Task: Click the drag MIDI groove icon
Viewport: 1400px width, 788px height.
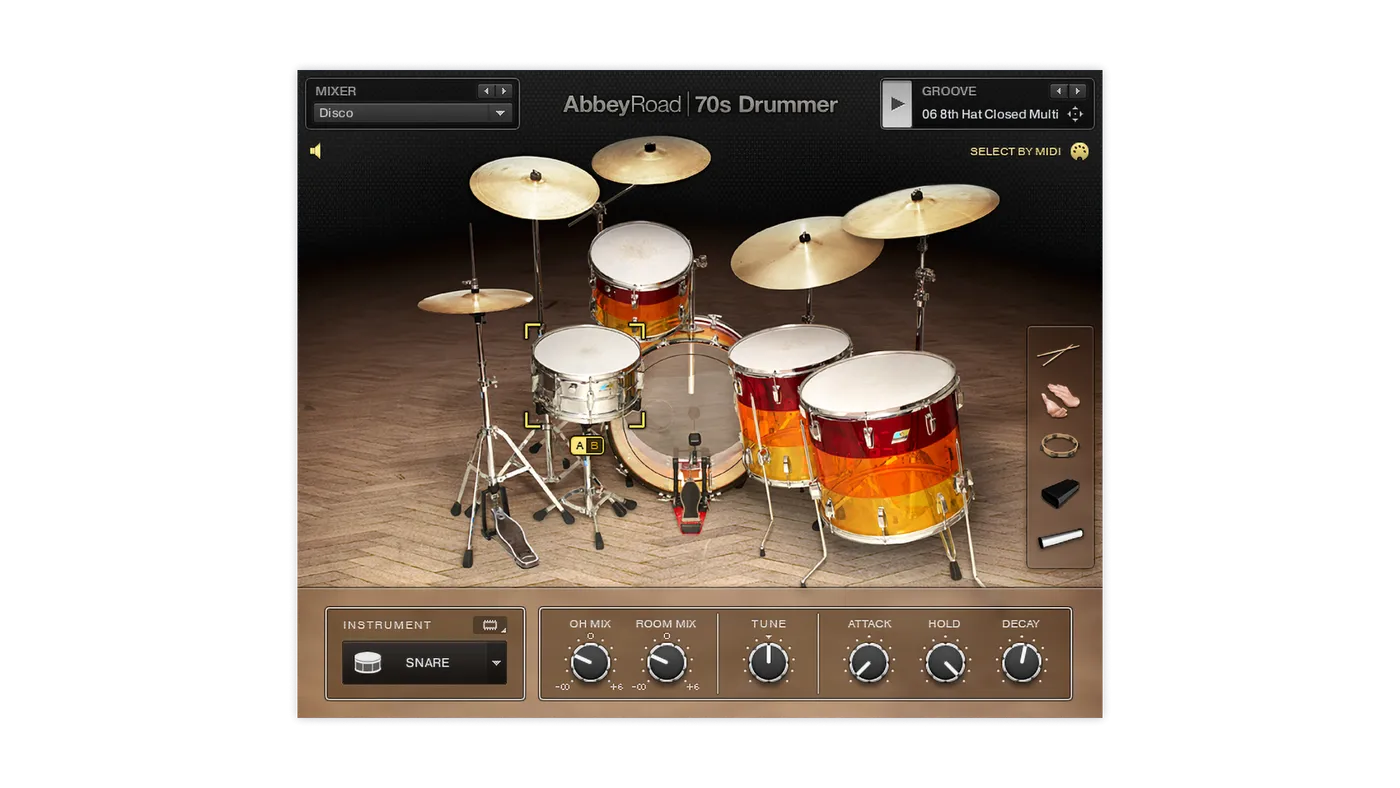Action: point(1075,114)
